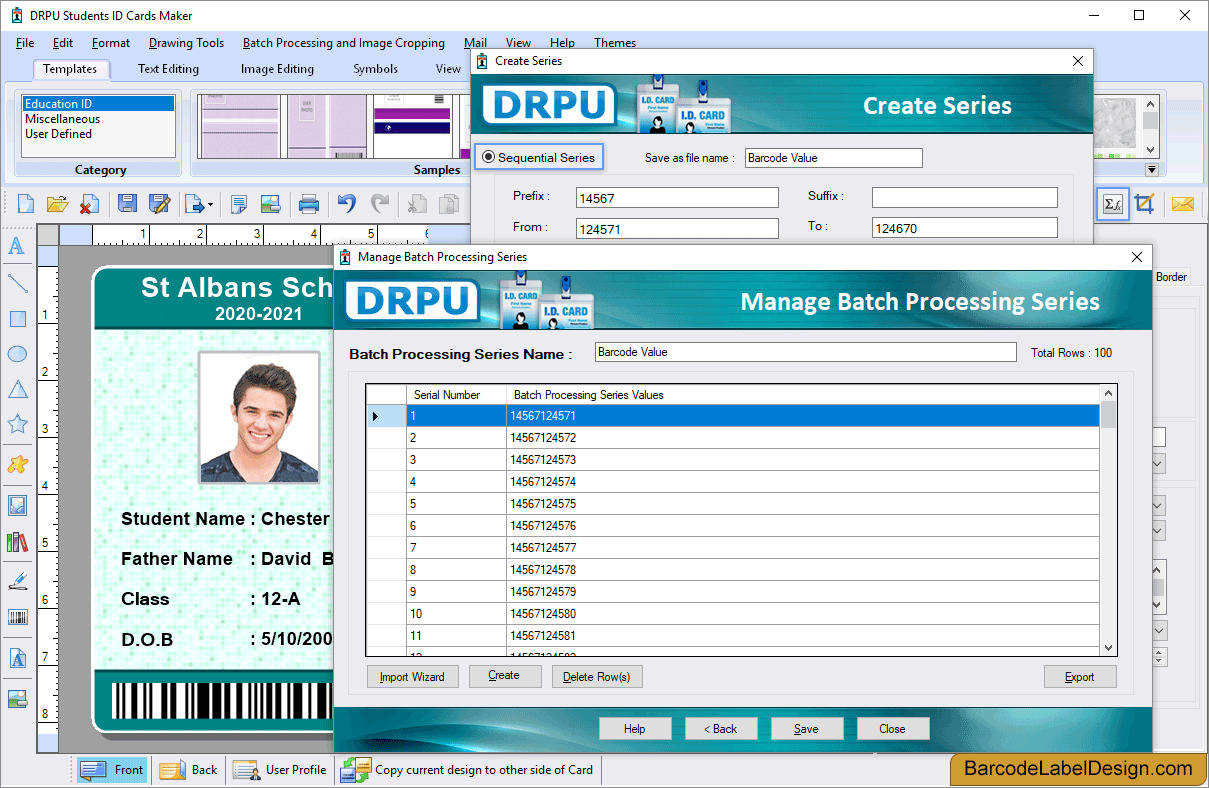Image resolution: width=1209 pixels, height=788 pixels.
Task: Select the Ellipse shape tool
Action: tap(17, 353)
